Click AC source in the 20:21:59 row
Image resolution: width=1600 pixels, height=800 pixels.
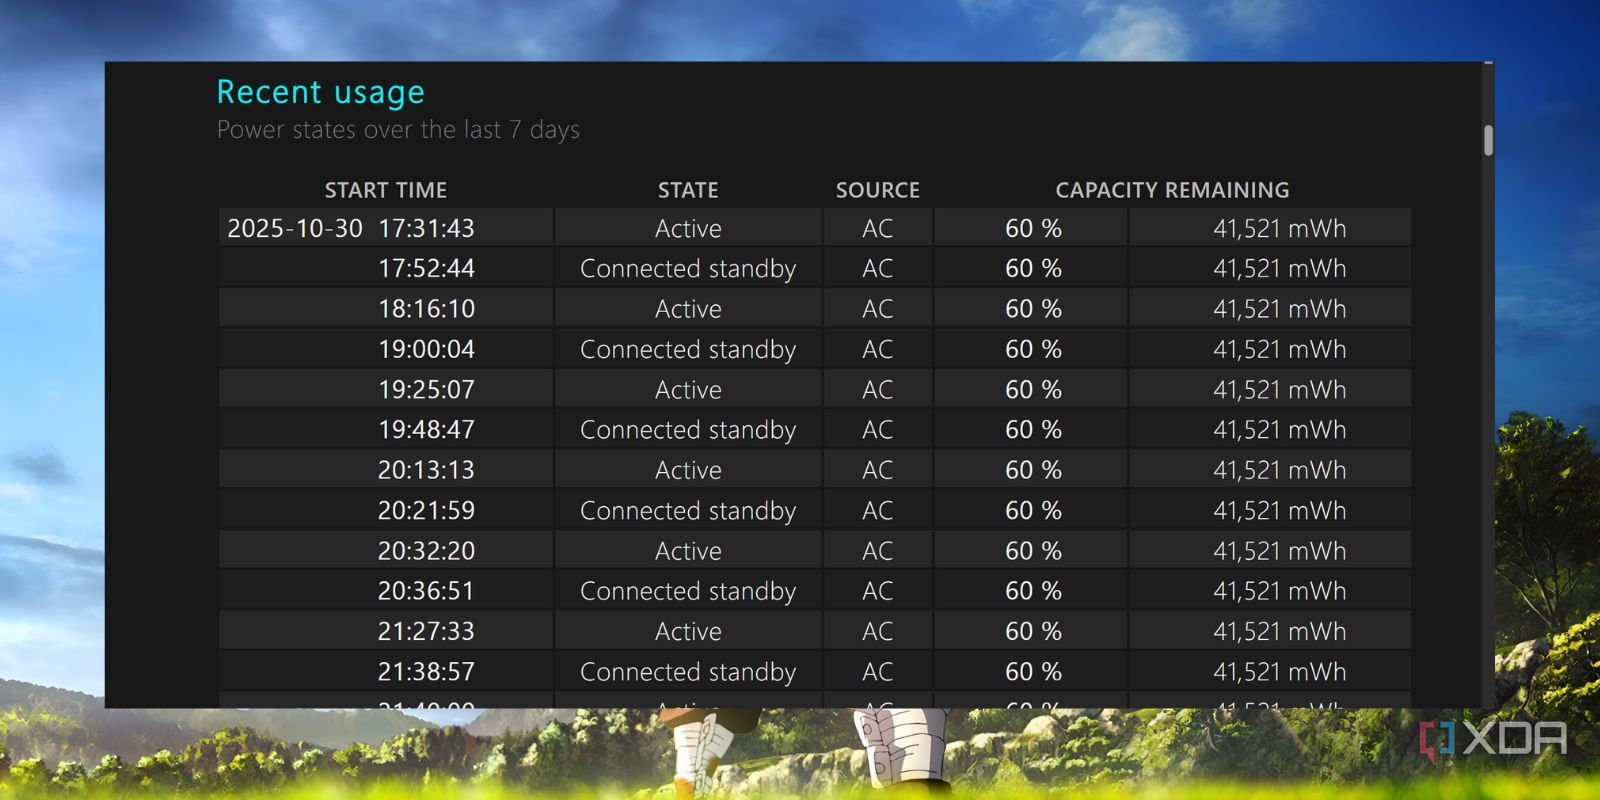click(x=878, y=510)
